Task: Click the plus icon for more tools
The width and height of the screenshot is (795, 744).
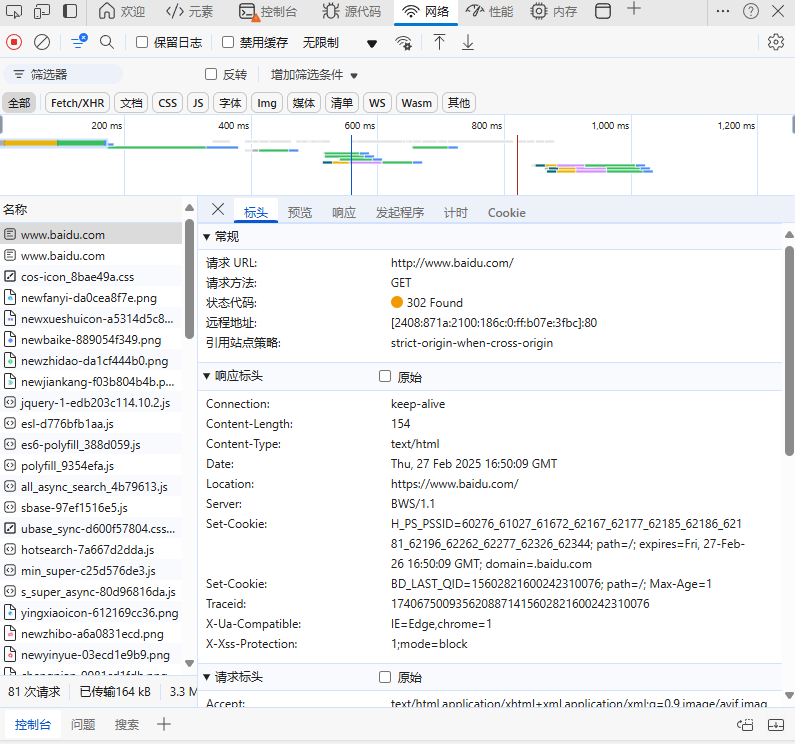Action: (x=634, y=9)
